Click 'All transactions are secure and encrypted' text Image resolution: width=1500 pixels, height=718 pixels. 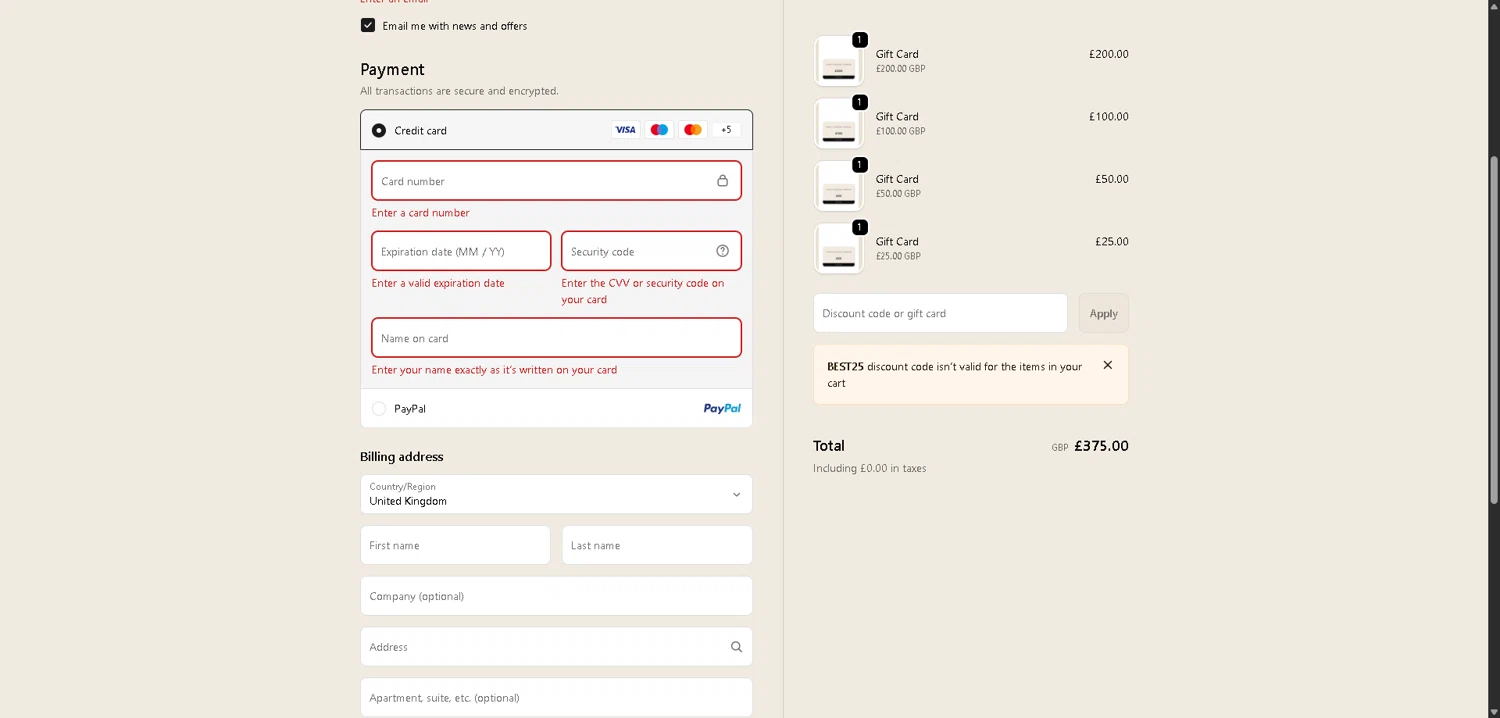[x=459, y=91]
